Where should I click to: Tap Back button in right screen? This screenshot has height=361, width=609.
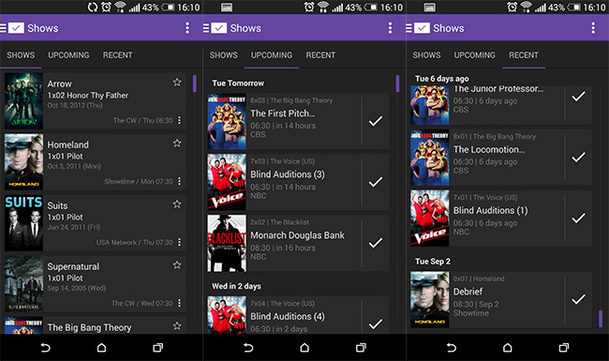coord(451,347)
